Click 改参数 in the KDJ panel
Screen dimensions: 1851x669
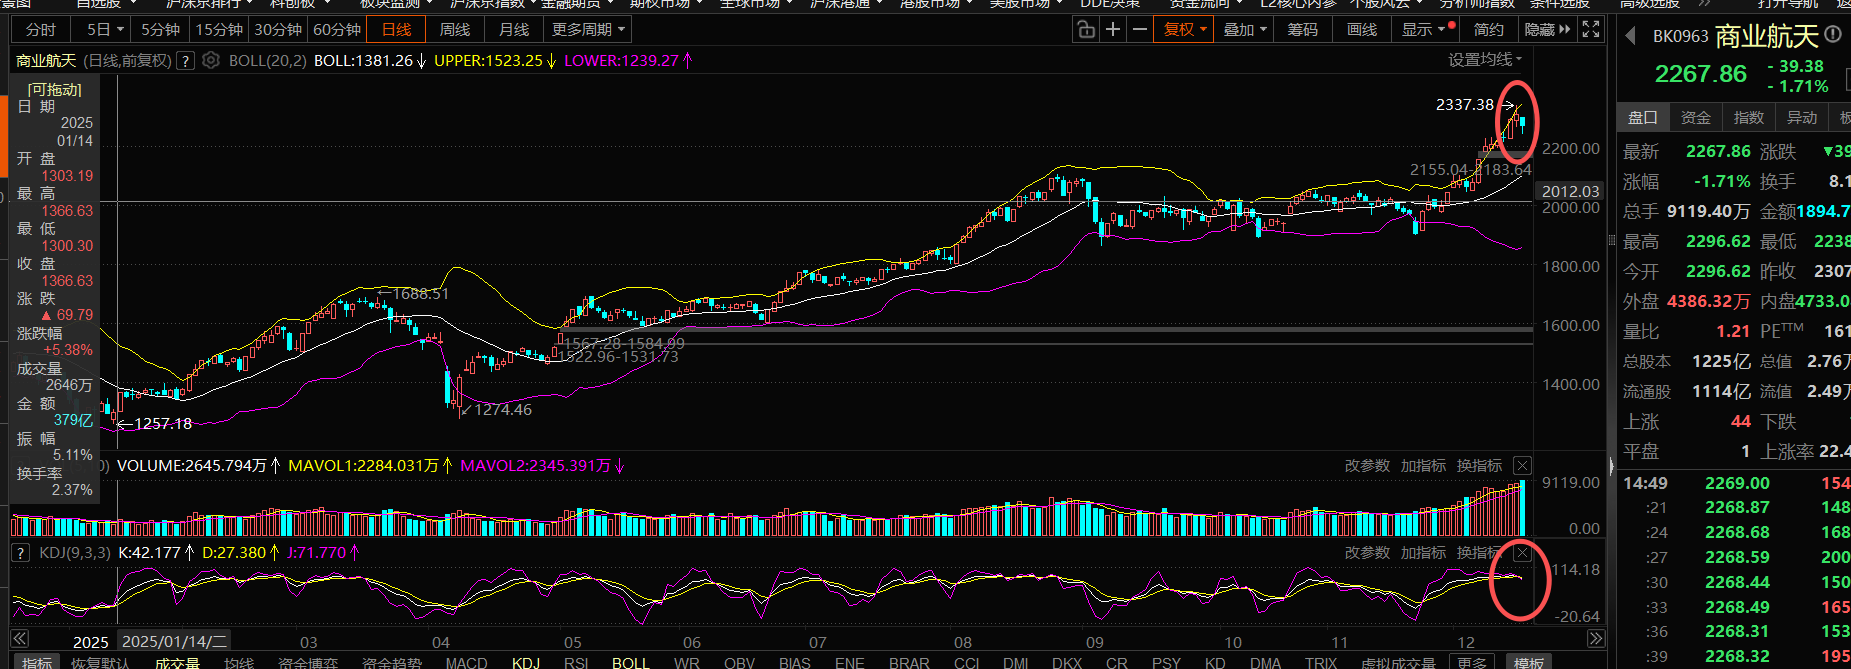click(1367, 553)
